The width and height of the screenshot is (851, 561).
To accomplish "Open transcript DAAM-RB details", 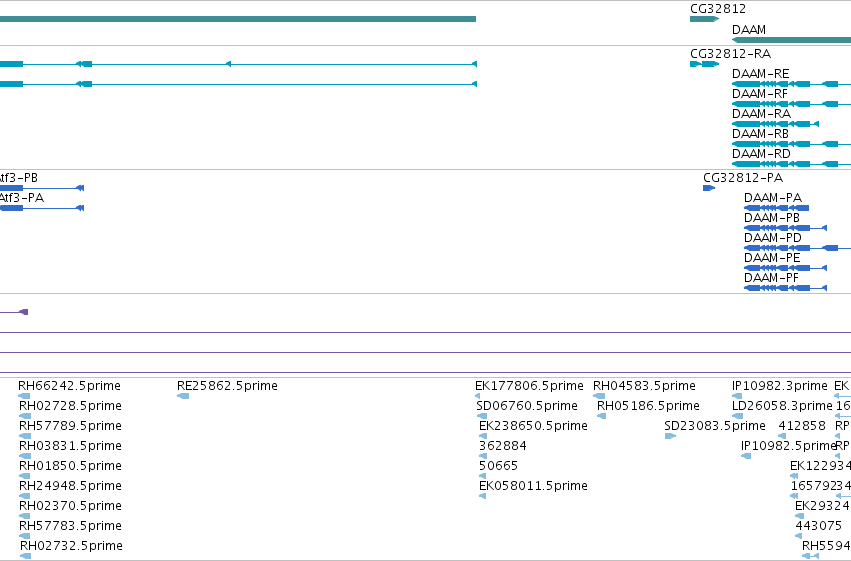I will pos(760,134).
